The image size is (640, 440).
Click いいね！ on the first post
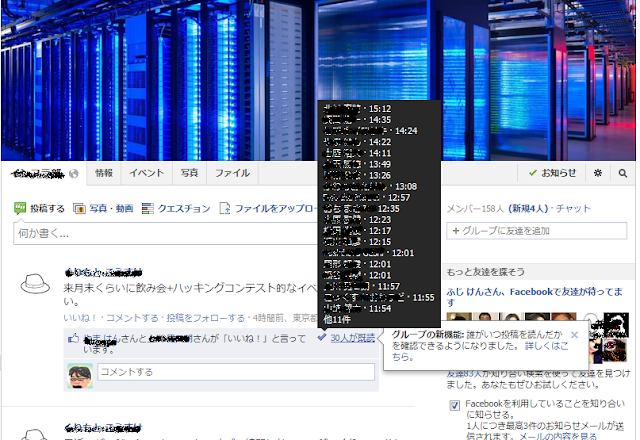click(x=80, y=318)
